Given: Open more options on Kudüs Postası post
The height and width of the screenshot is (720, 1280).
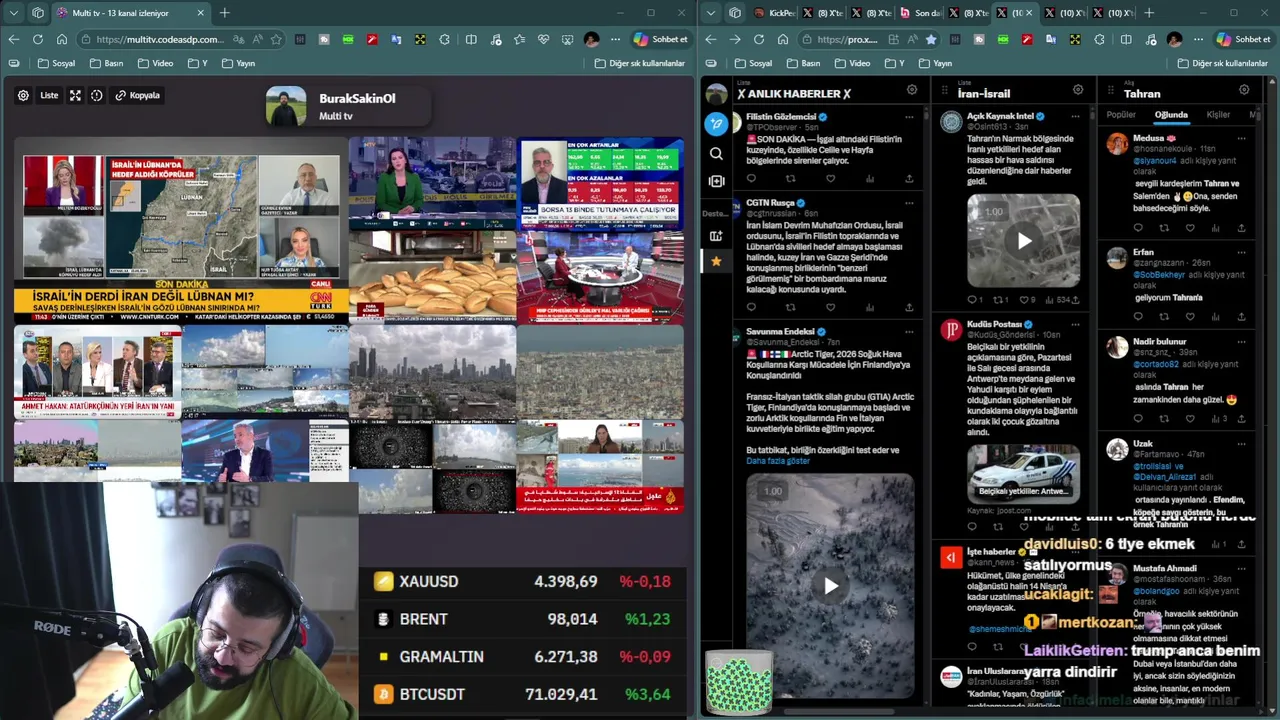Looking at the screenshot, I should (1076, 324).
